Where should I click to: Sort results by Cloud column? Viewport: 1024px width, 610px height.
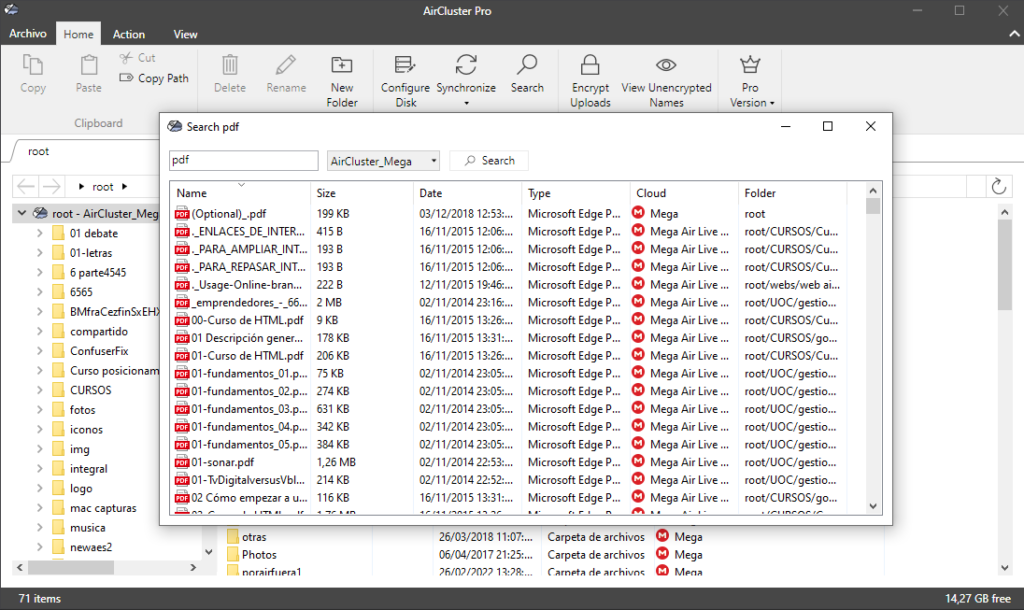(684, 193)
